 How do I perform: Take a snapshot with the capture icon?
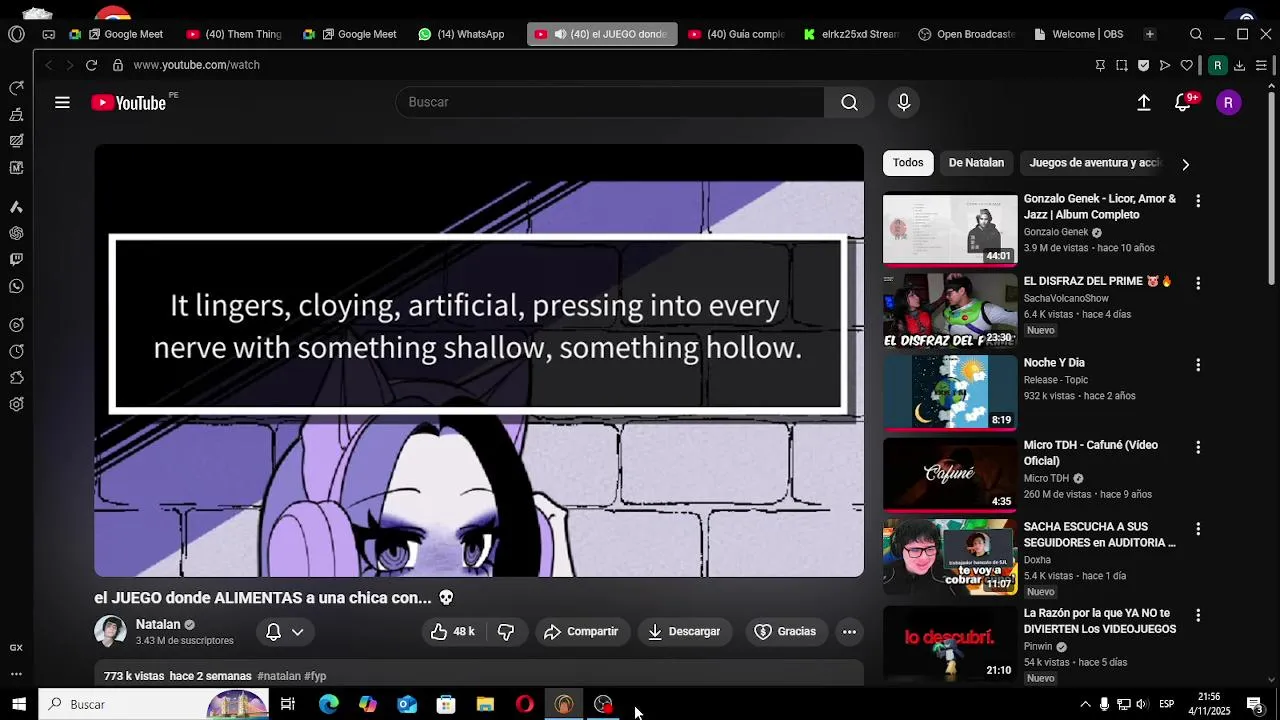pos(1122,65)
